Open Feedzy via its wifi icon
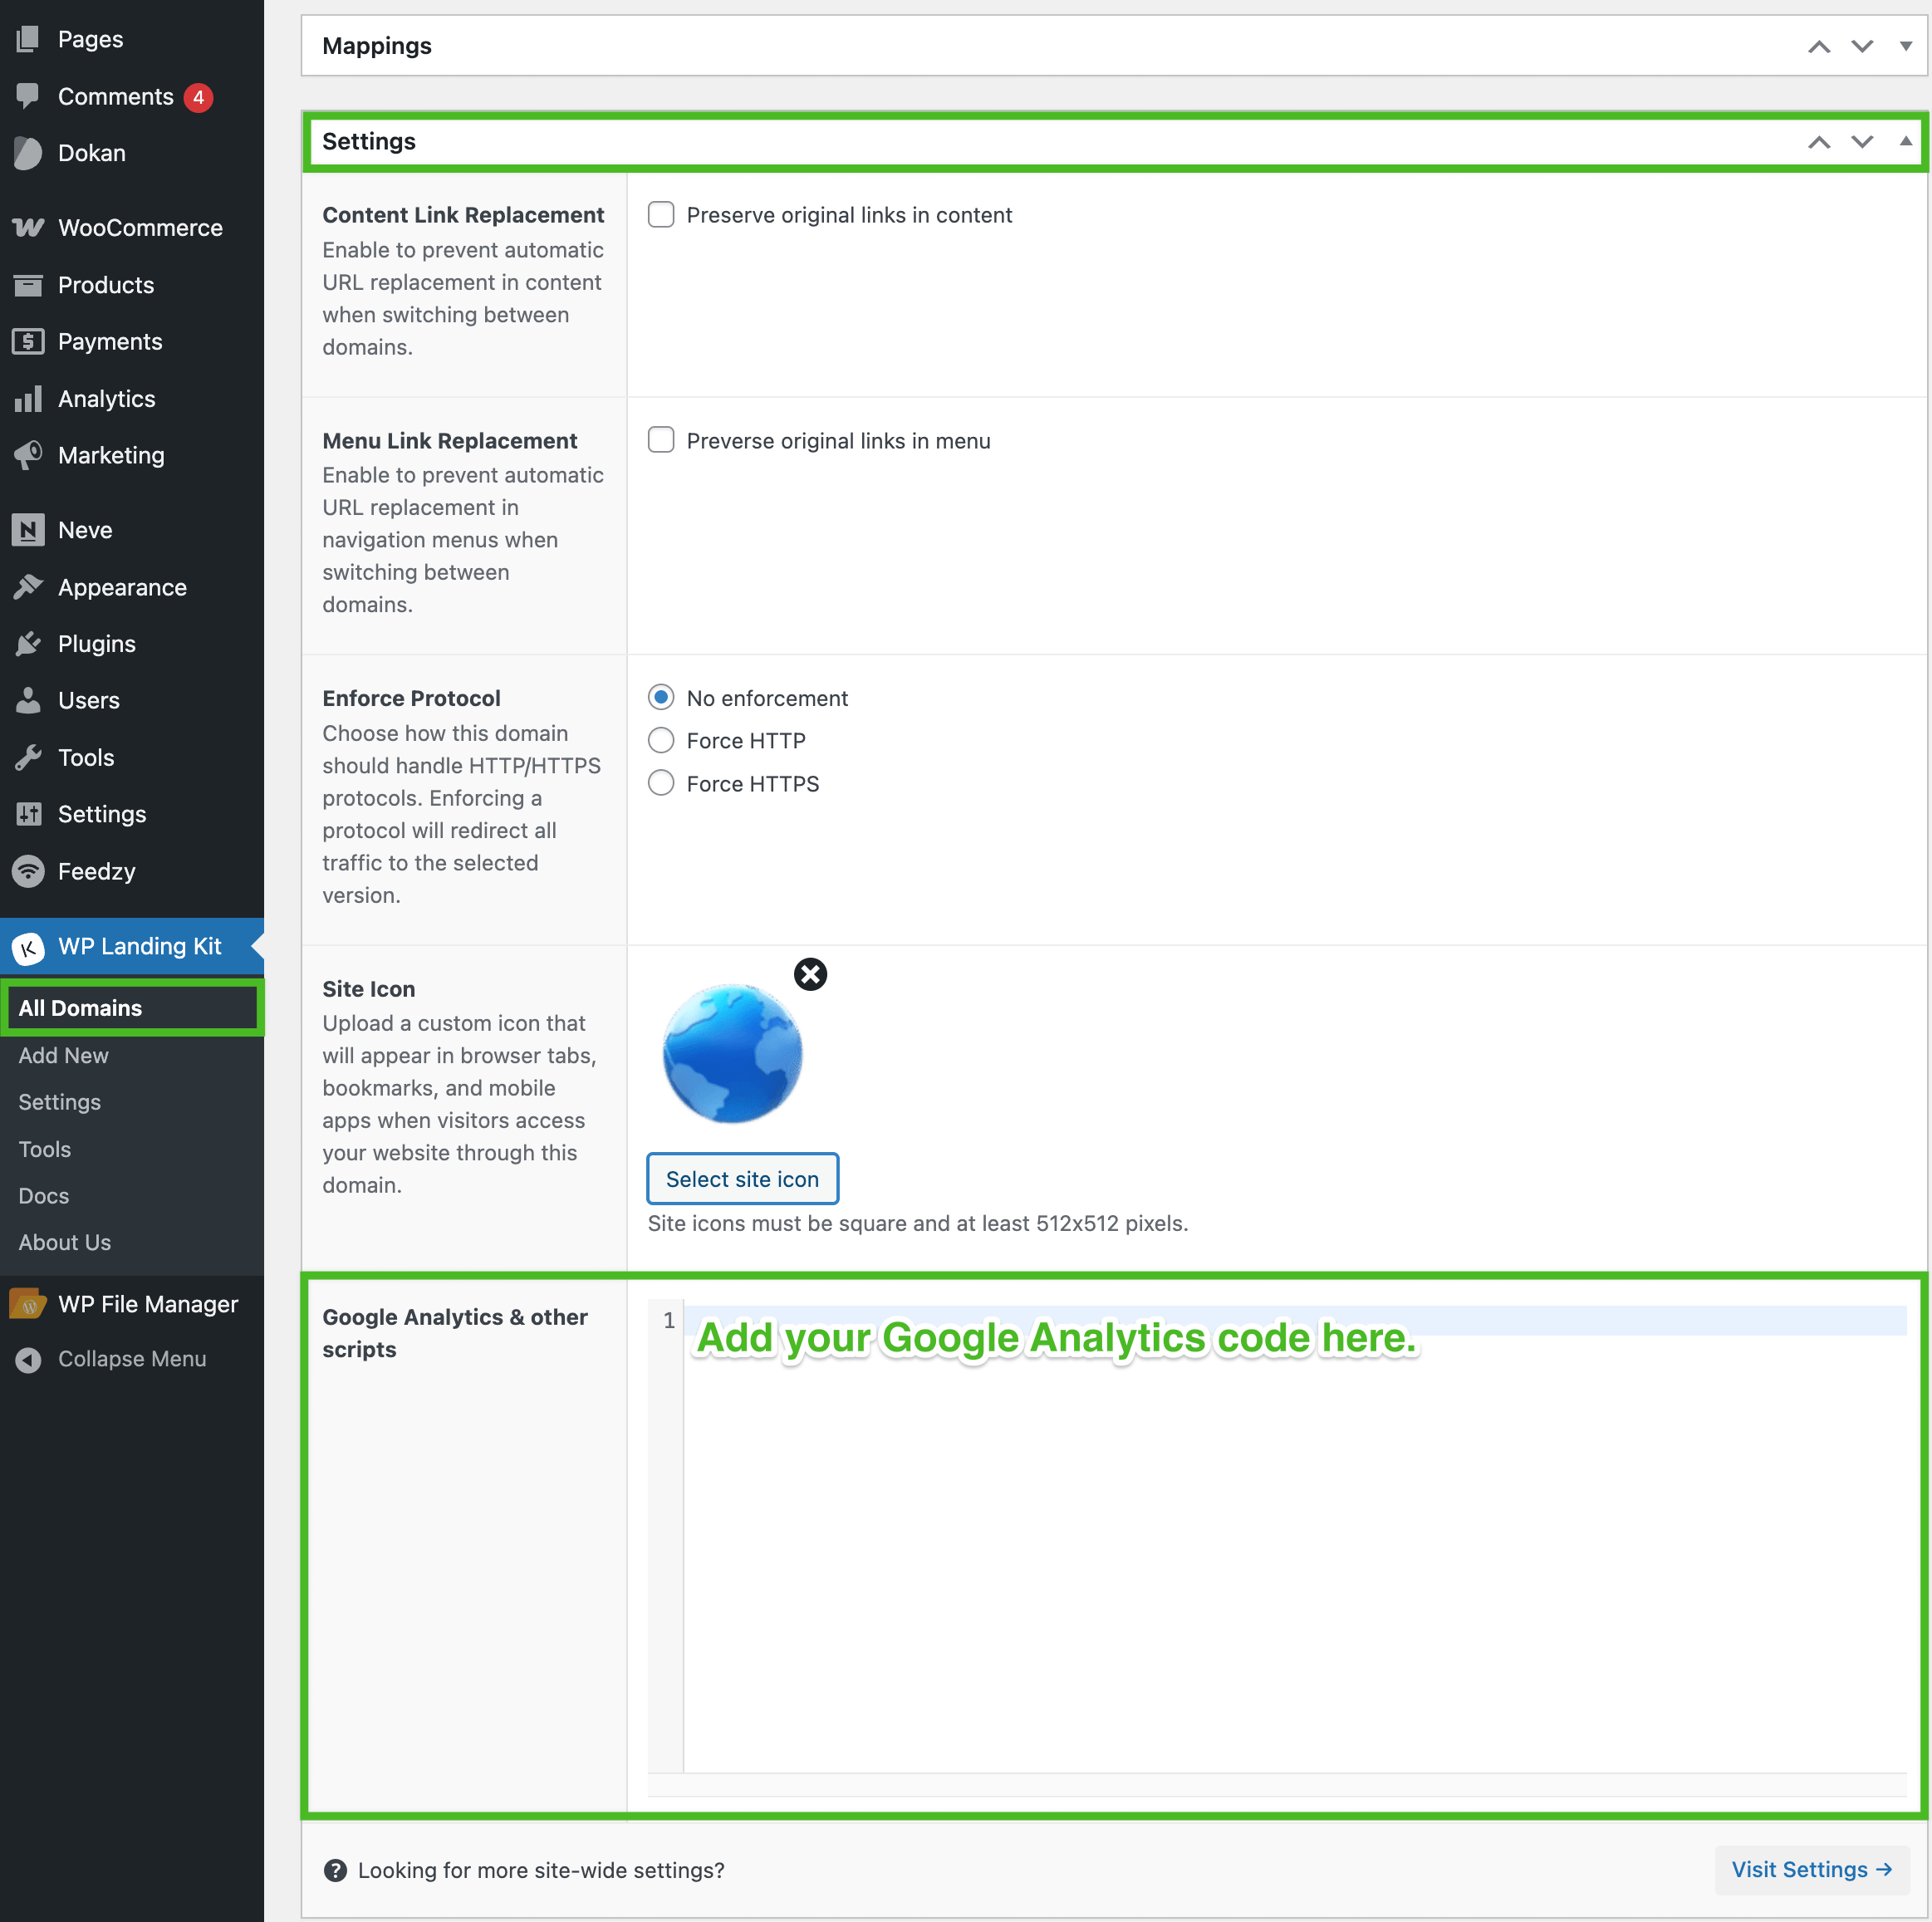 pyautogui.click(x=28, y=871)
